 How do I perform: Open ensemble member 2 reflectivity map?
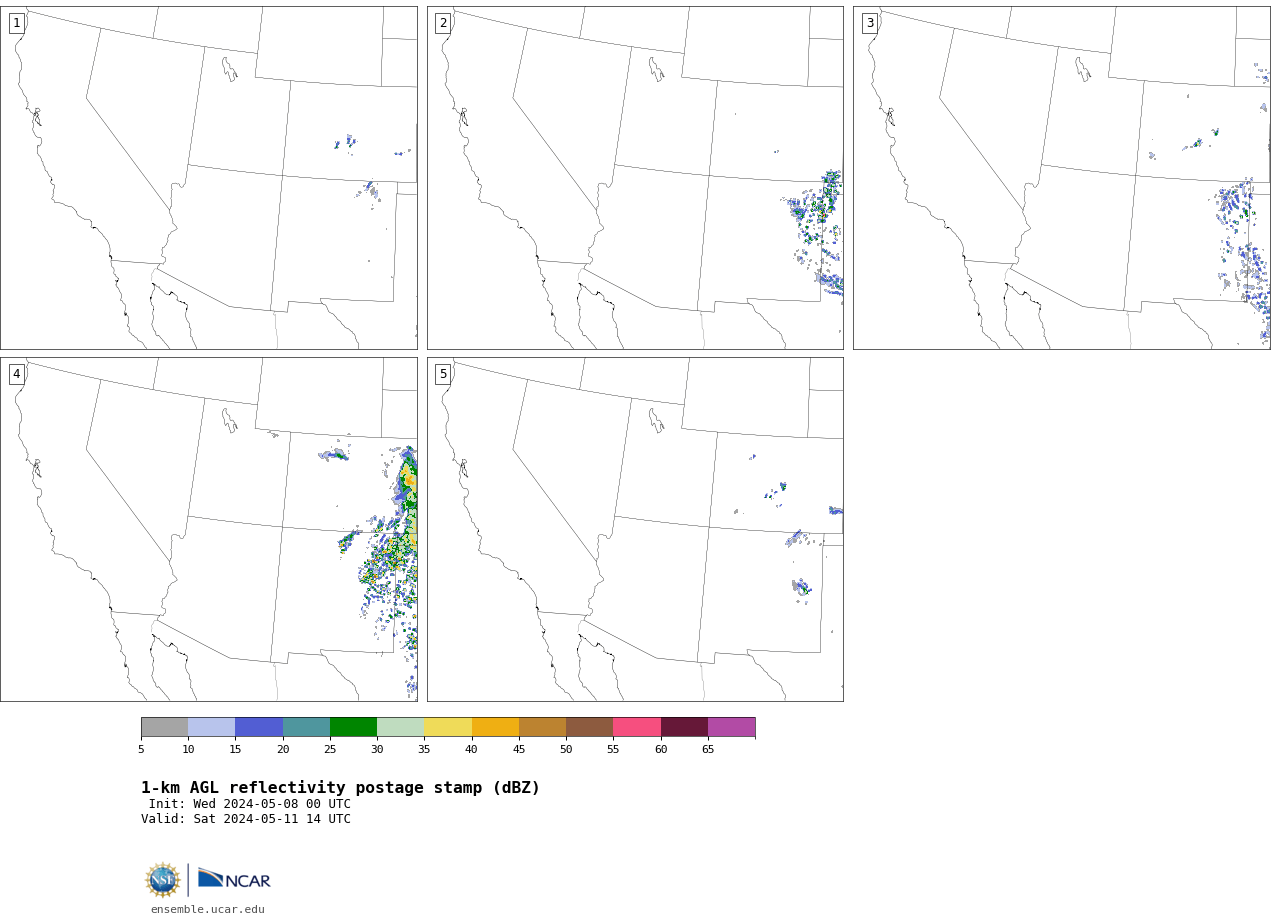(635, 178)
